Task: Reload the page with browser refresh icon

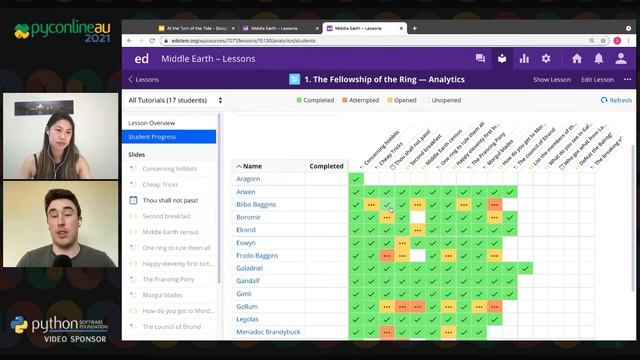Action: 152,41
